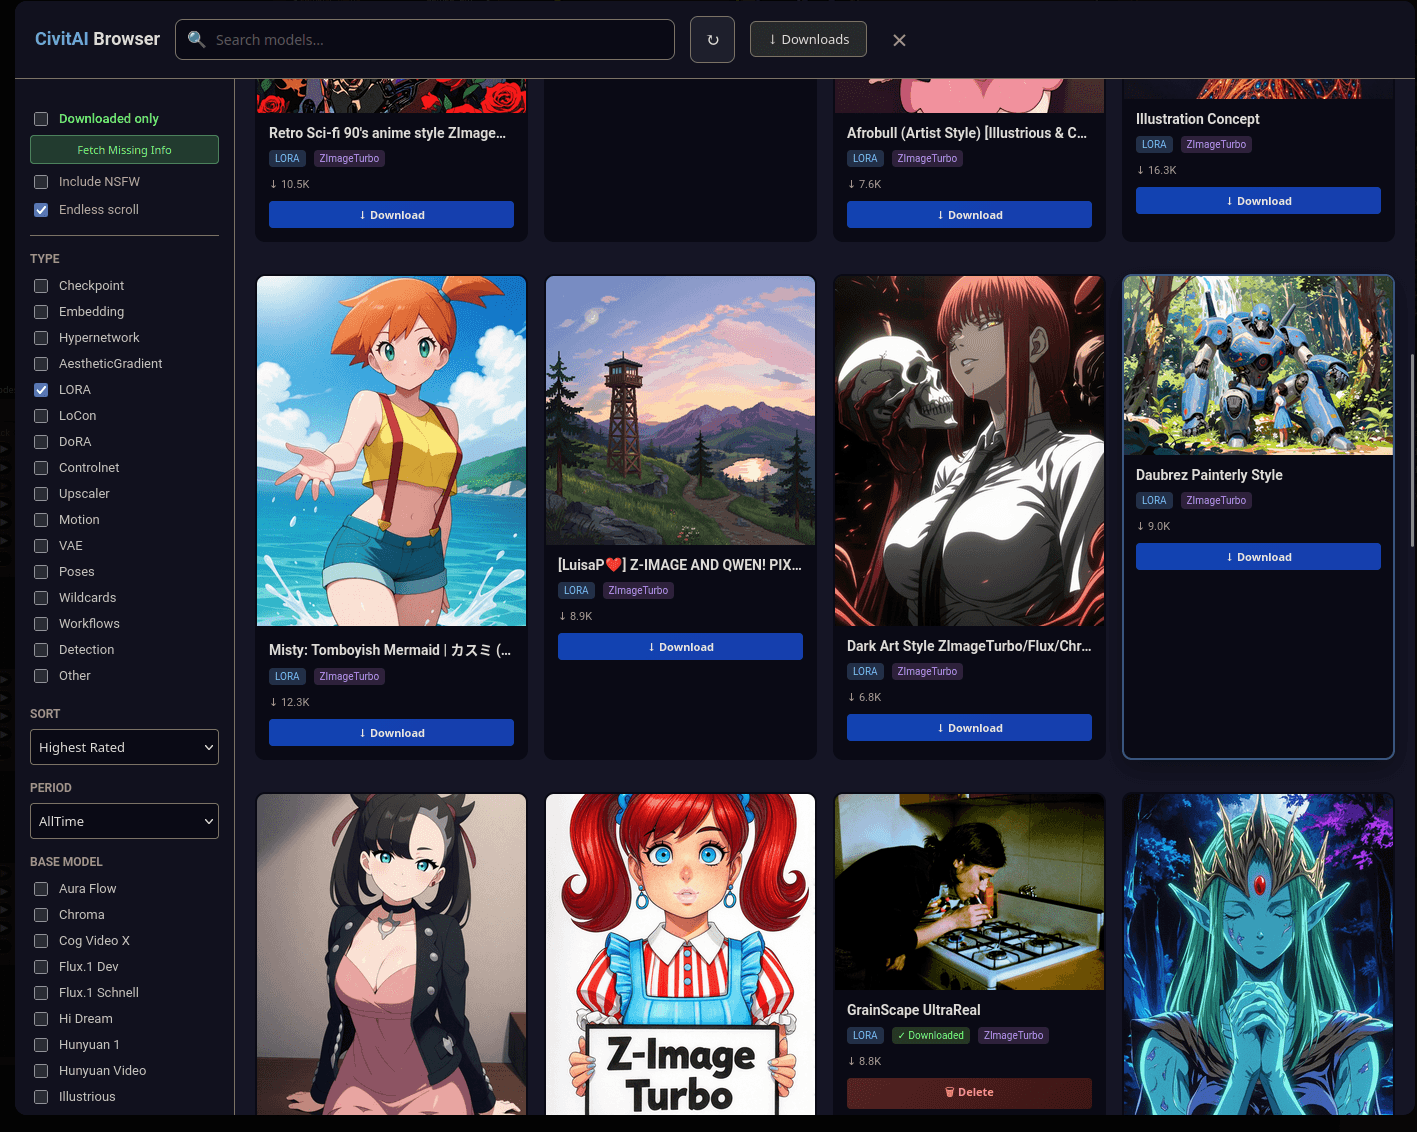Uncheck the LORA type filter

pyautogui.click(x=41, y=390)
